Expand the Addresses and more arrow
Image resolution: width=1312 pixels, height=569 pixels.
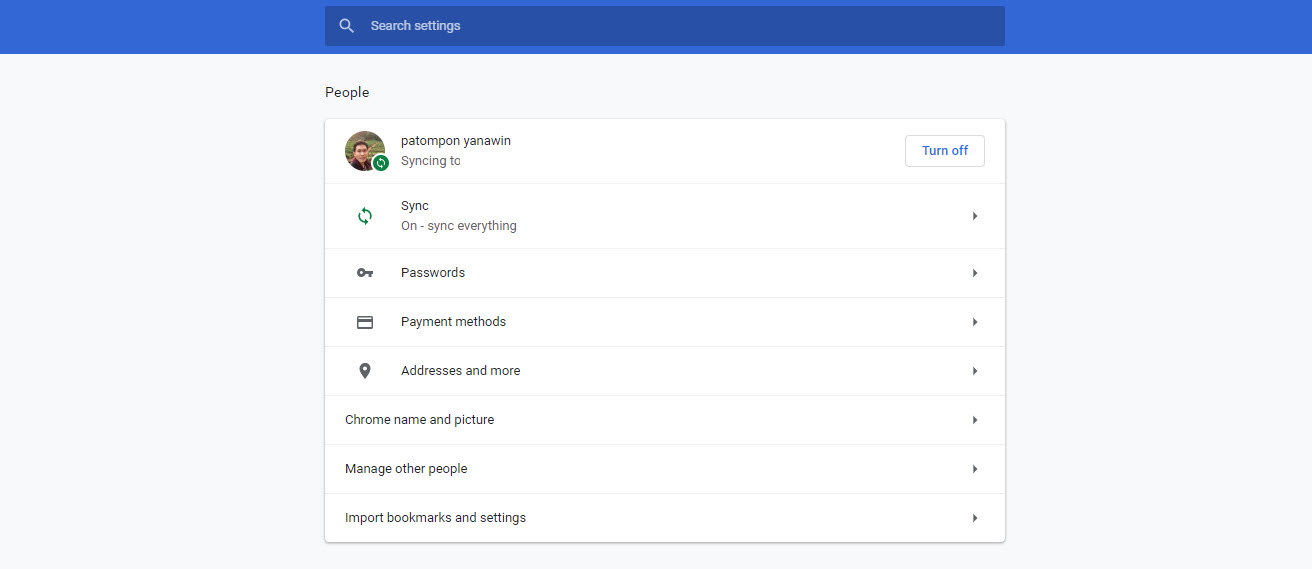[x=975, y=371]
